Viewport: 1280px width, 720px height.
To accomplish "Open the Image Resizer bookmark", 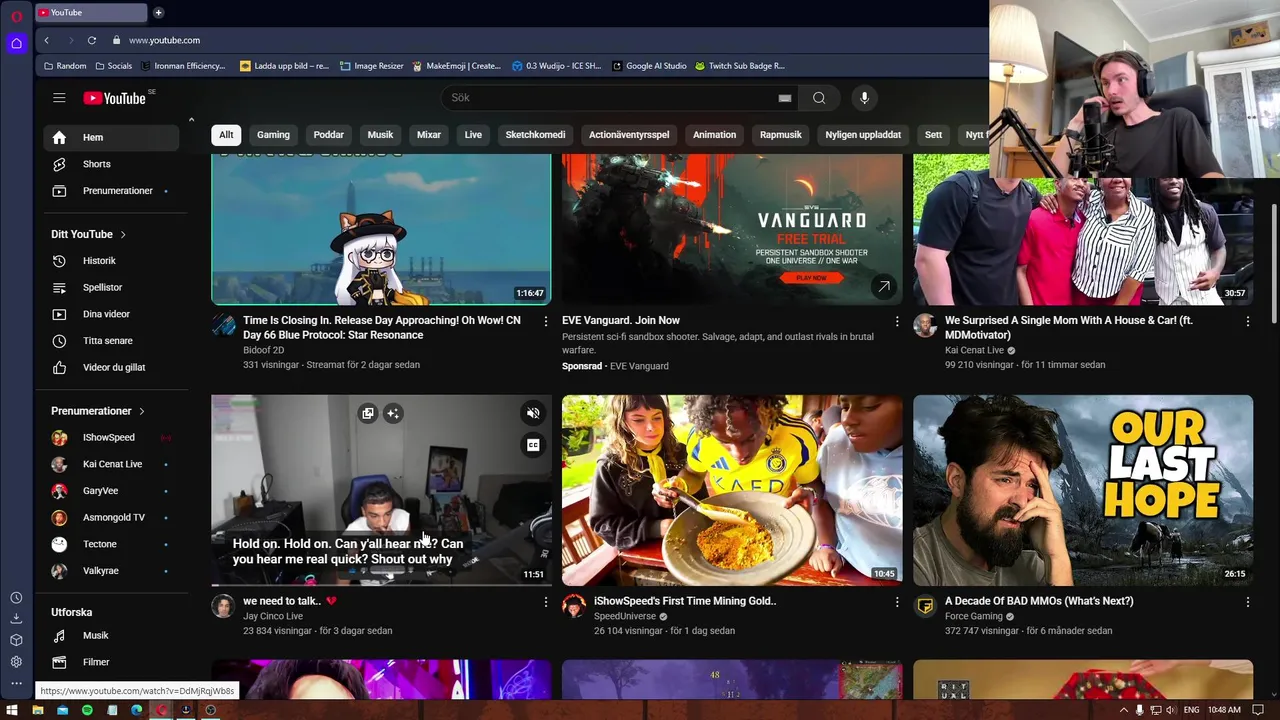I will coord(372,66).
